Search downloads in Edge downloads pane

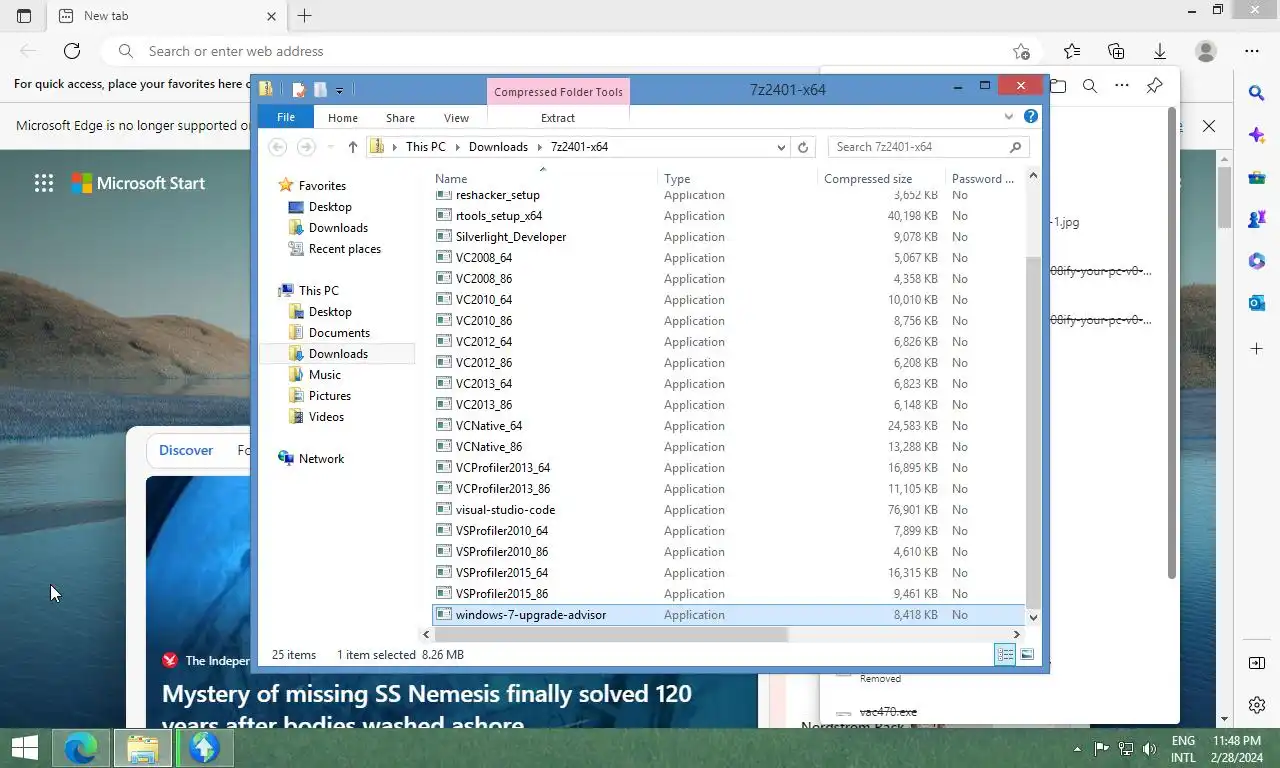(1090, 86)
